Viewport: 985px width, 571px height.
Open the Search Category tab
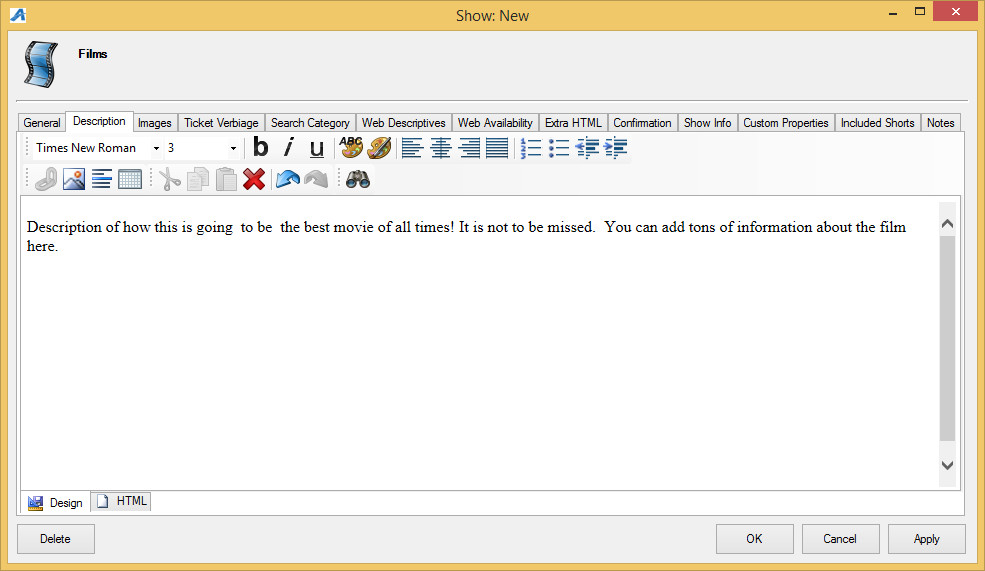310,122
